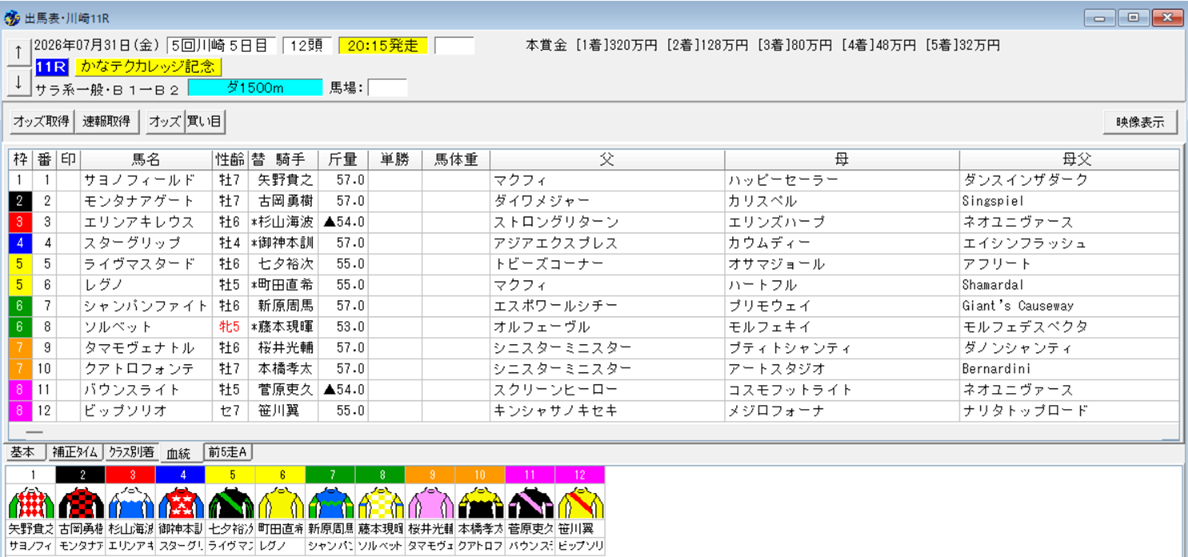Select horse name ソルベット
The image size is (1188, 557).
[119, 327]
